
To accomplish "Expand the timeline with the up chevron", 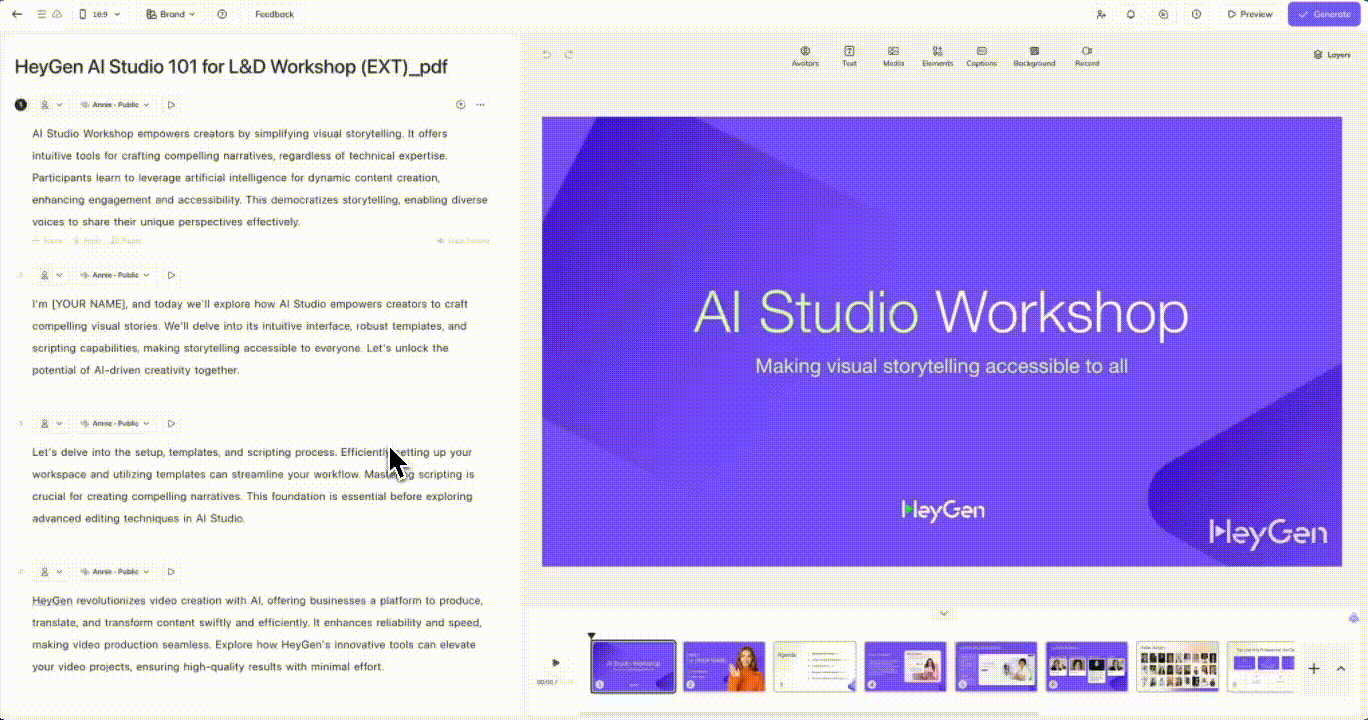I will click(1341, 669).
